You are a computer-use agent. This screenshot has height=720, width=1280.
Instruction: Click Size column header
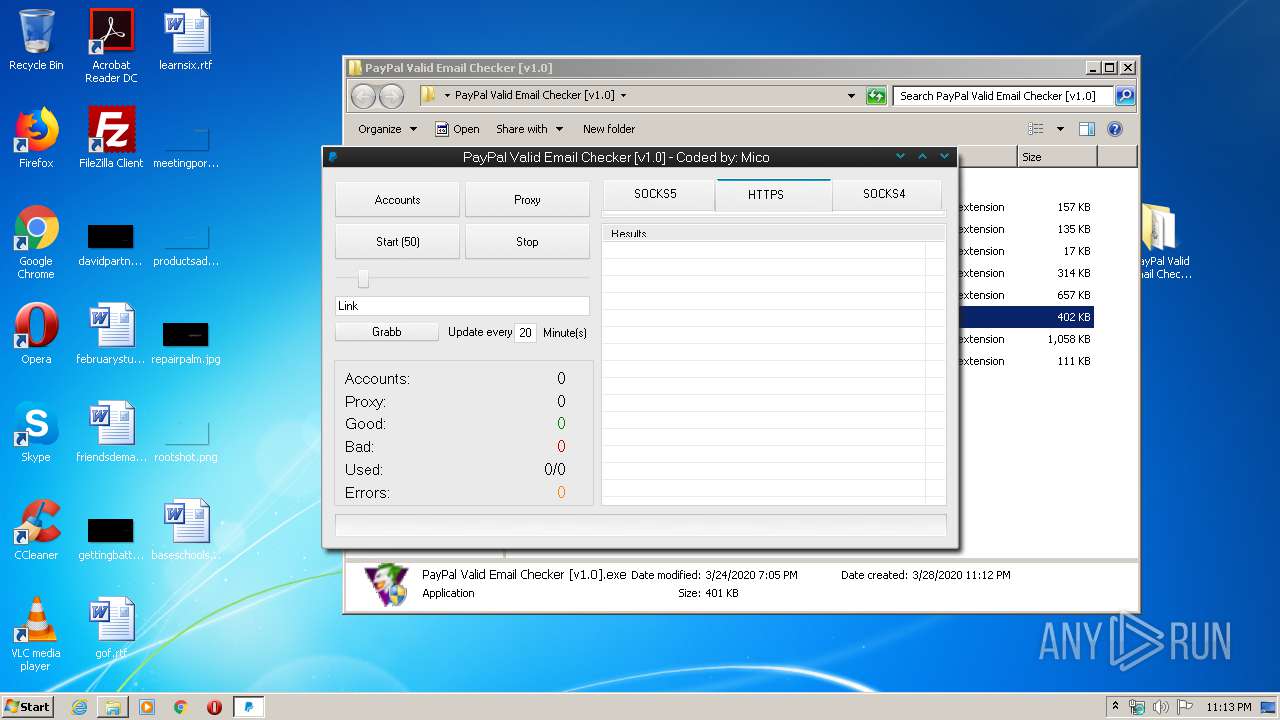point(1057,157)
